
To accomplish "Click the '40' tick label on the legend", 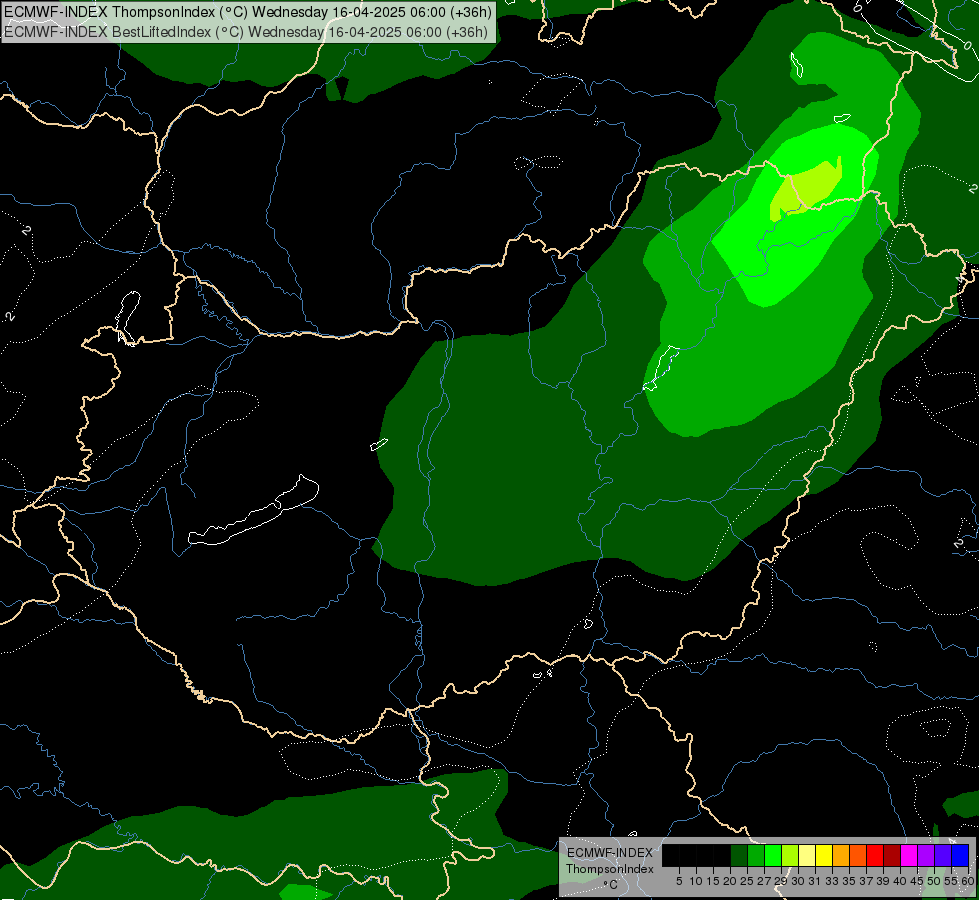I will [x=900, y=881].
